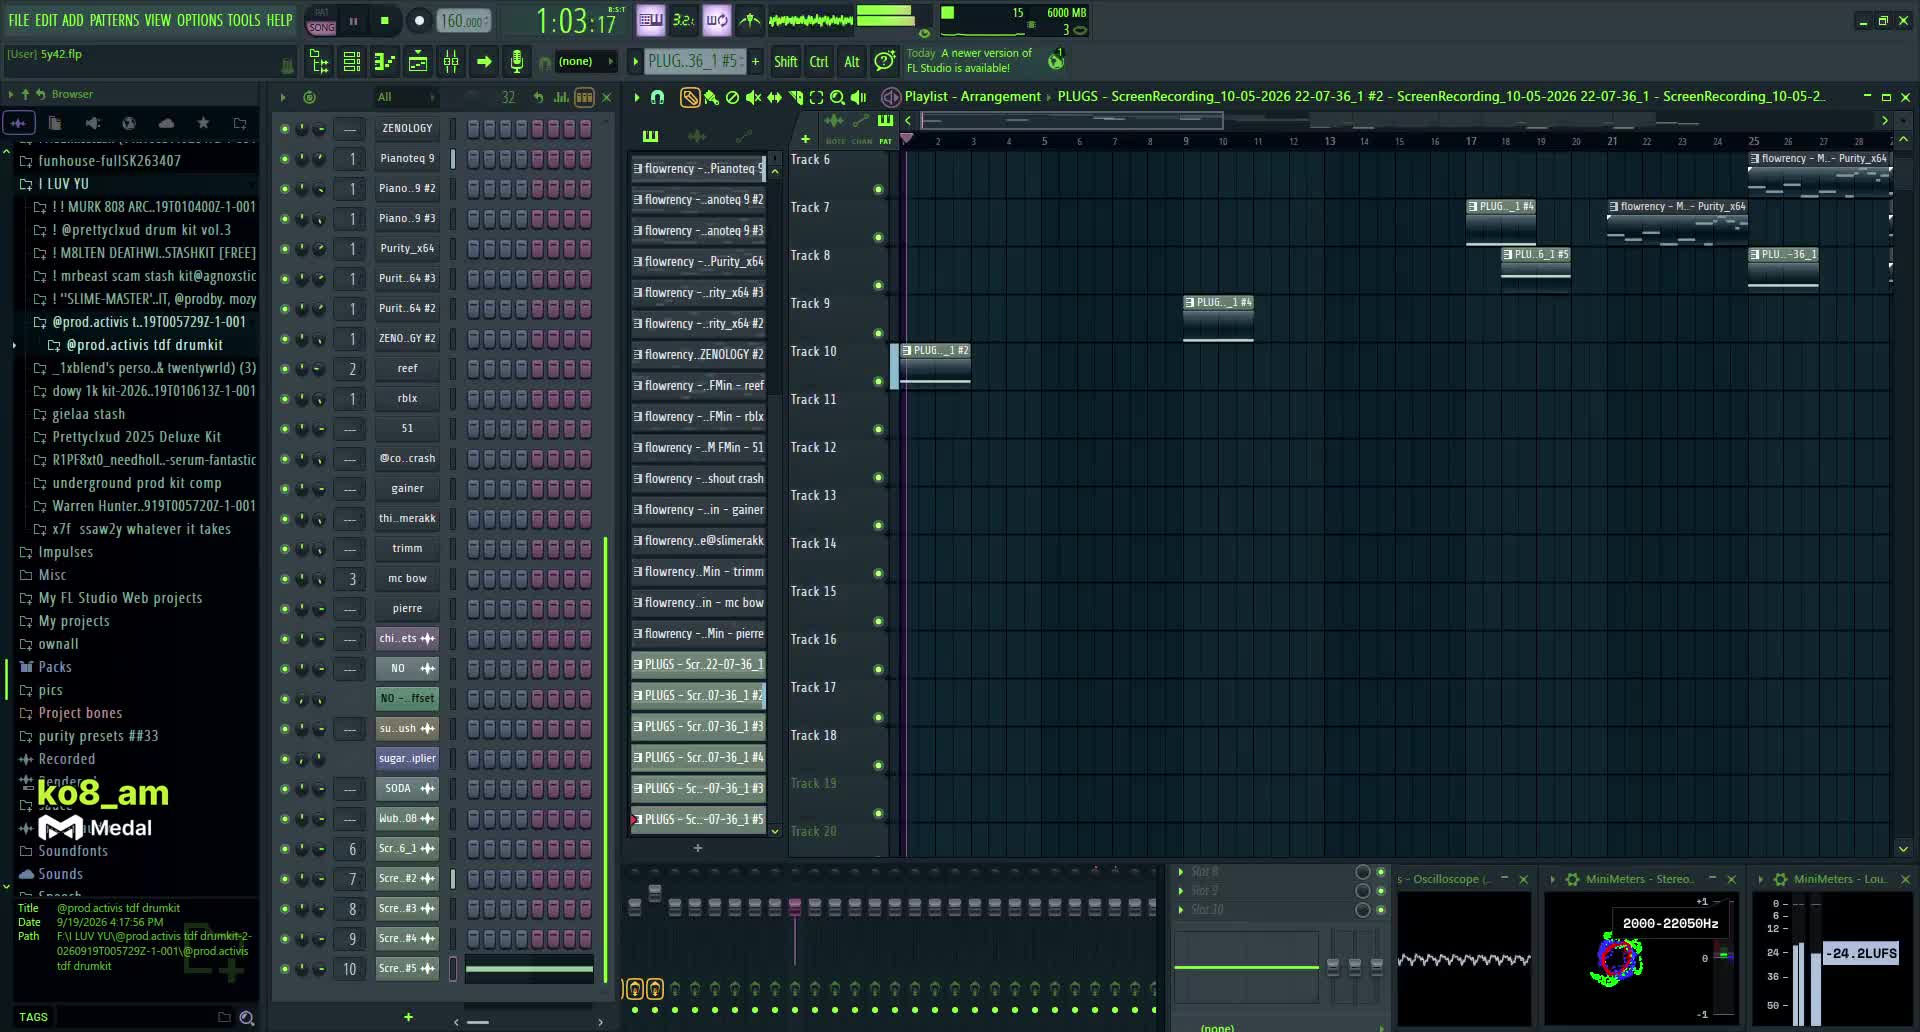1920x1032 pixels.
Task: Open the Playlist options menu arrow
Action: point(636,97)
